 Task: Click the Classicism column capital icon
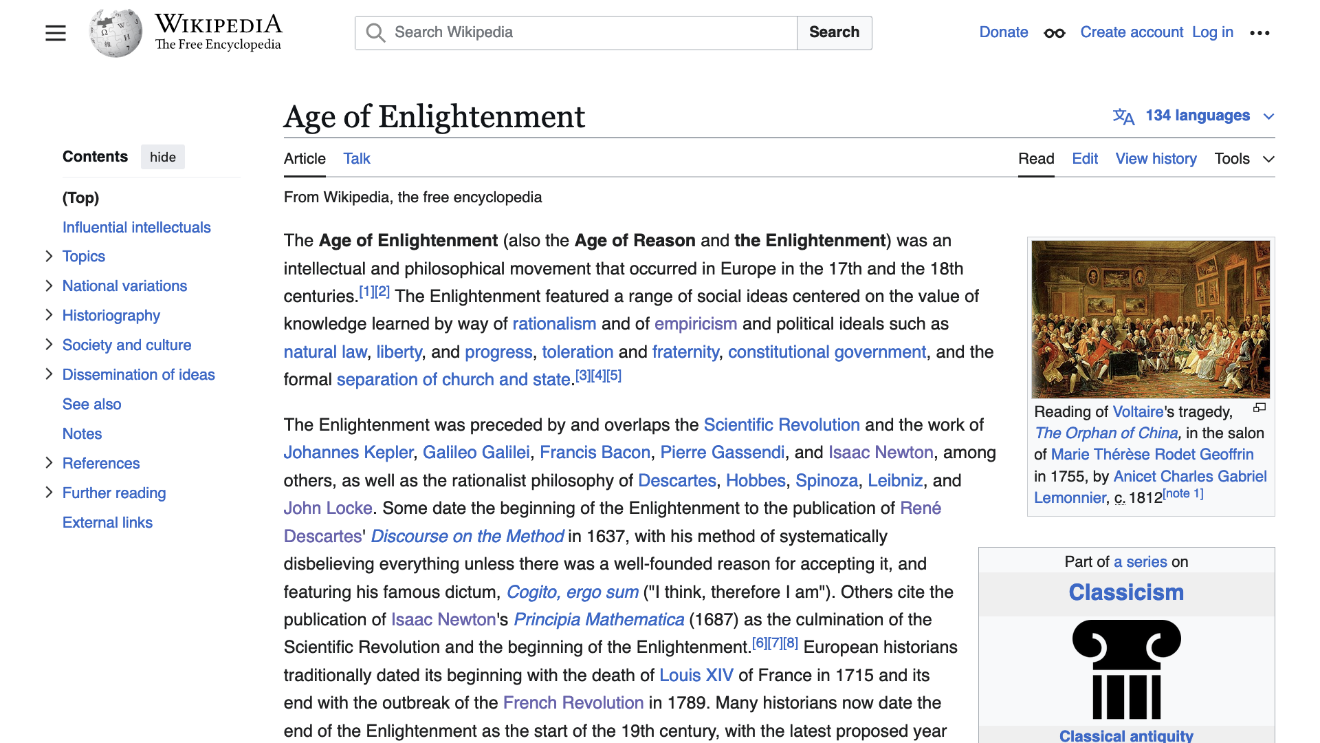point(1126,669)
